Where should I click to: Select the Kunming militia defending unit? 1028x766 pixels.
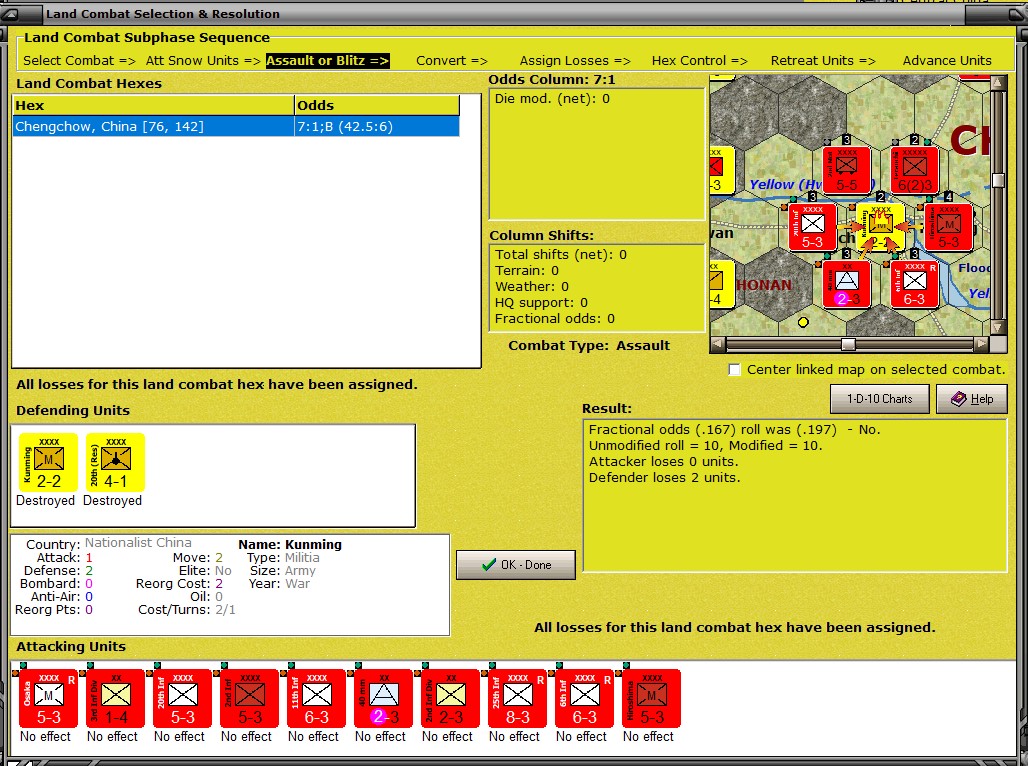[x=49, y=462]
